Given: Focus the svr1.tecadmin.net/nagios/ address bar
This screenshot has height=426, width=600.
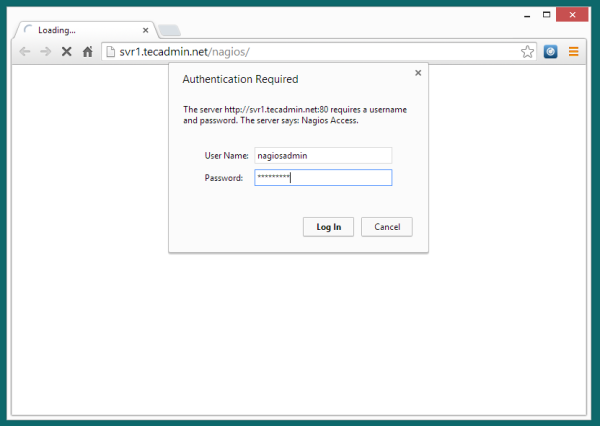Looking at the screenshot, I should tap(300, 51).
